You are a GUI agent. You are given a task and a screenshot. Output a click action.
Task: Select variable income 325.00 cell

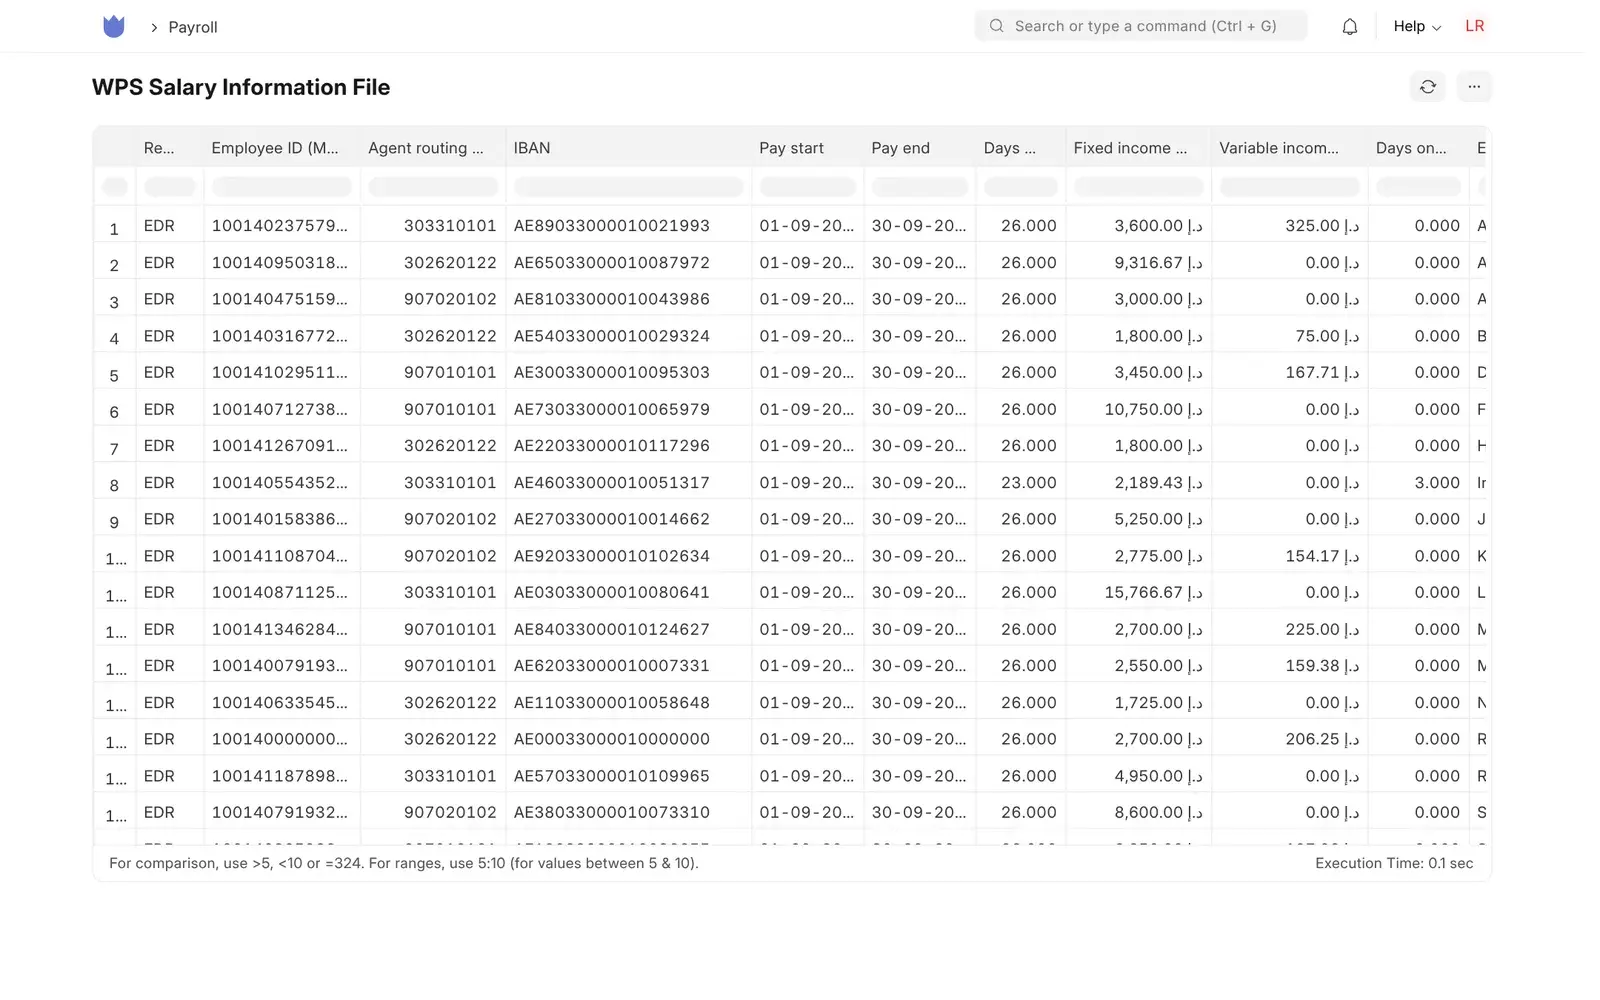(x=1289, y=226)
